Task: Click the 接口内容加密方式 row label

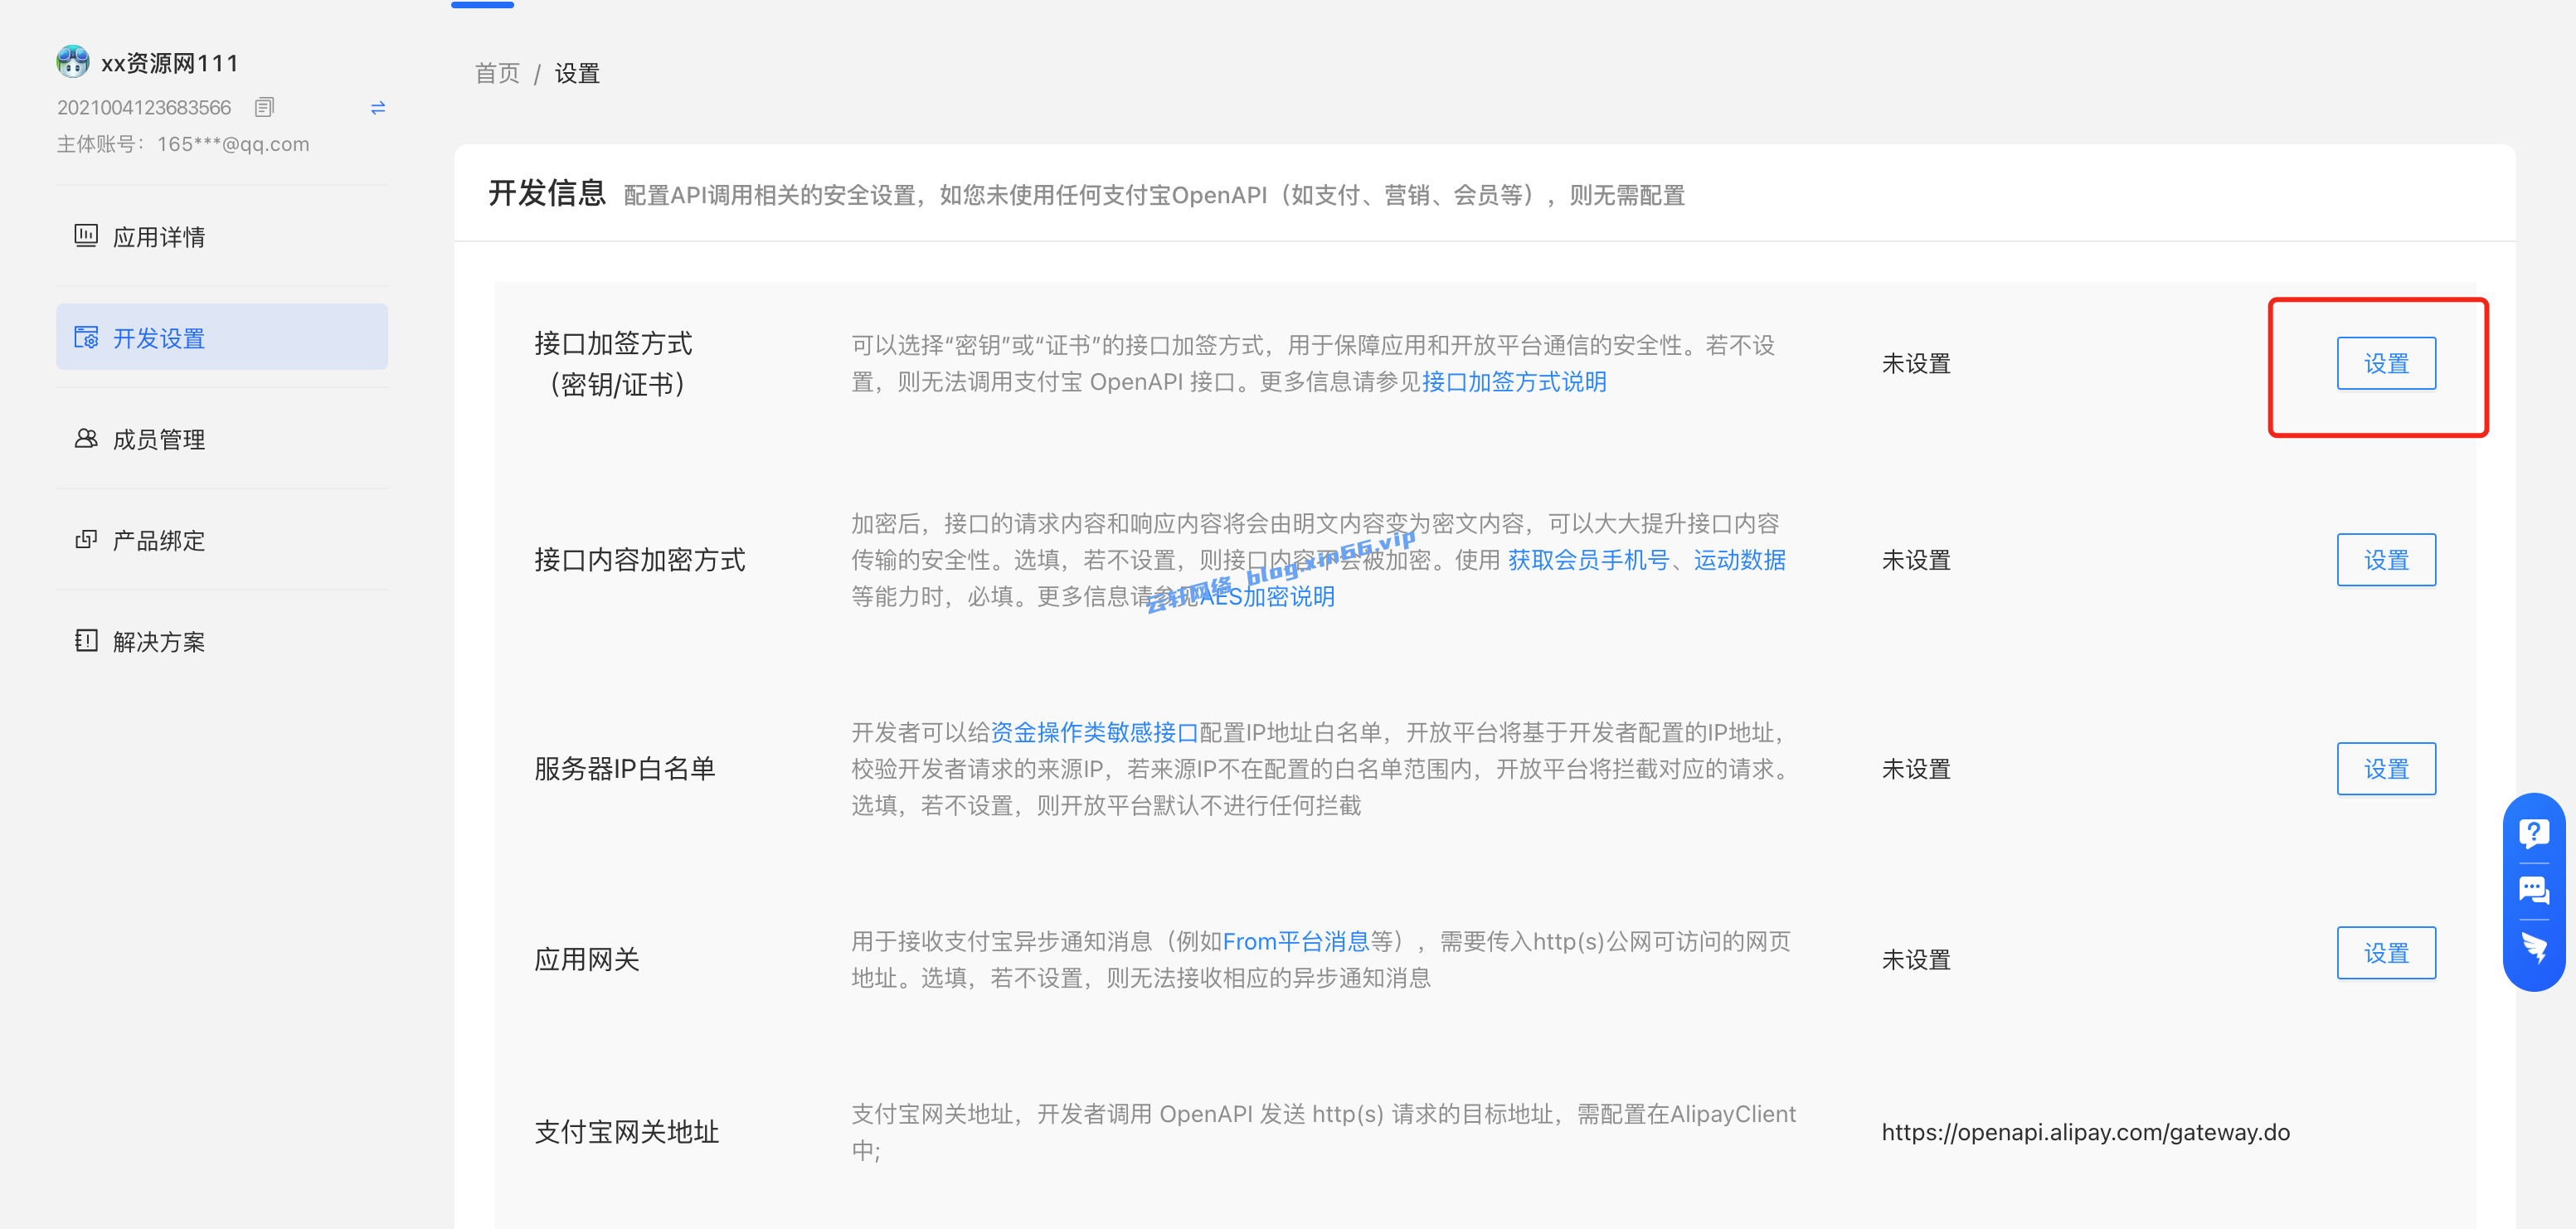Action: point(640,560)
